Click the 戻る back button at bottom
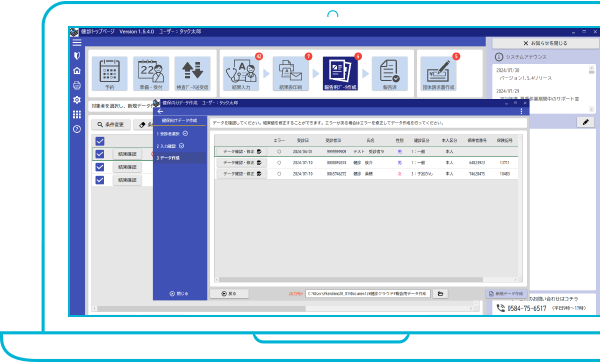600x362 pixels. click(229, 294)
